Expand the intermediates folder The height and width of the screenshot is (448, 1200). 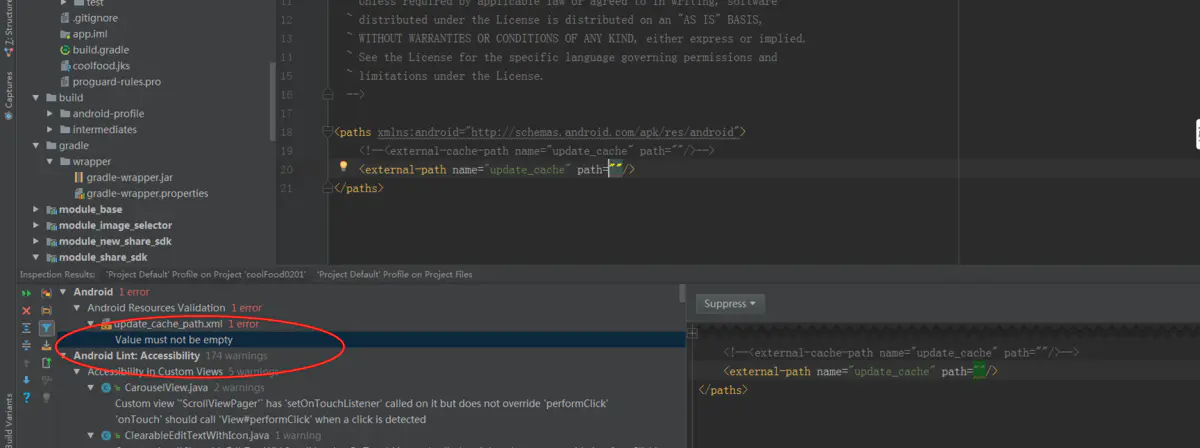[51, 130]
